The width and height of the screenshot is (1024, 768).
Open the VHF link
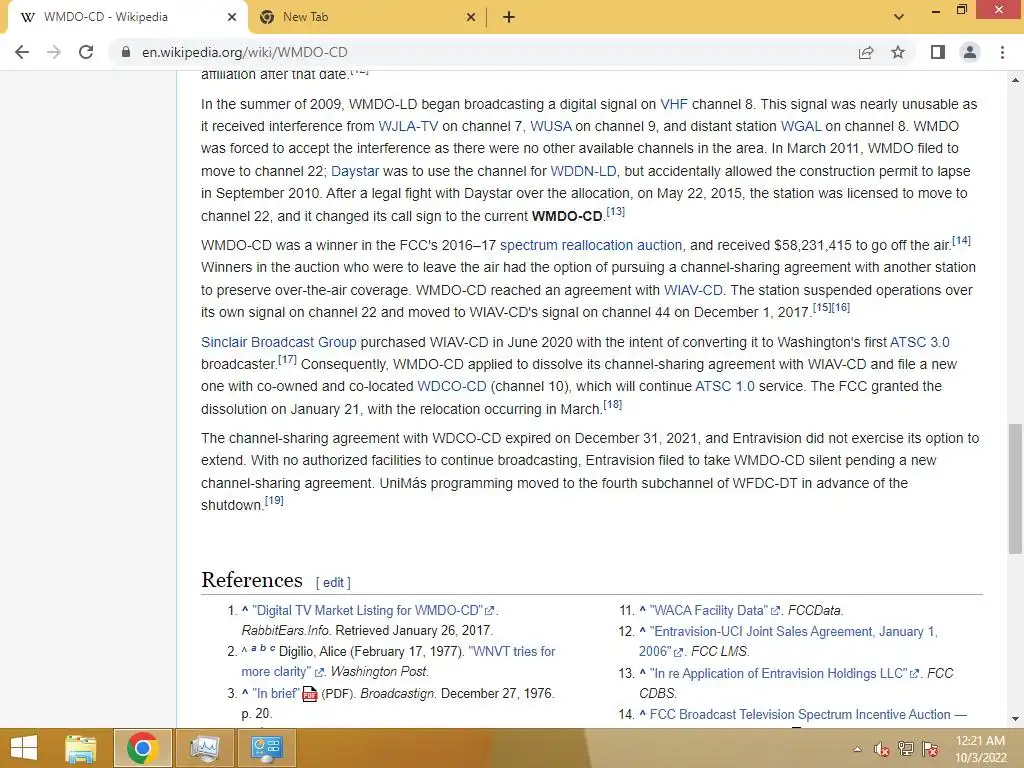point(674,104)
